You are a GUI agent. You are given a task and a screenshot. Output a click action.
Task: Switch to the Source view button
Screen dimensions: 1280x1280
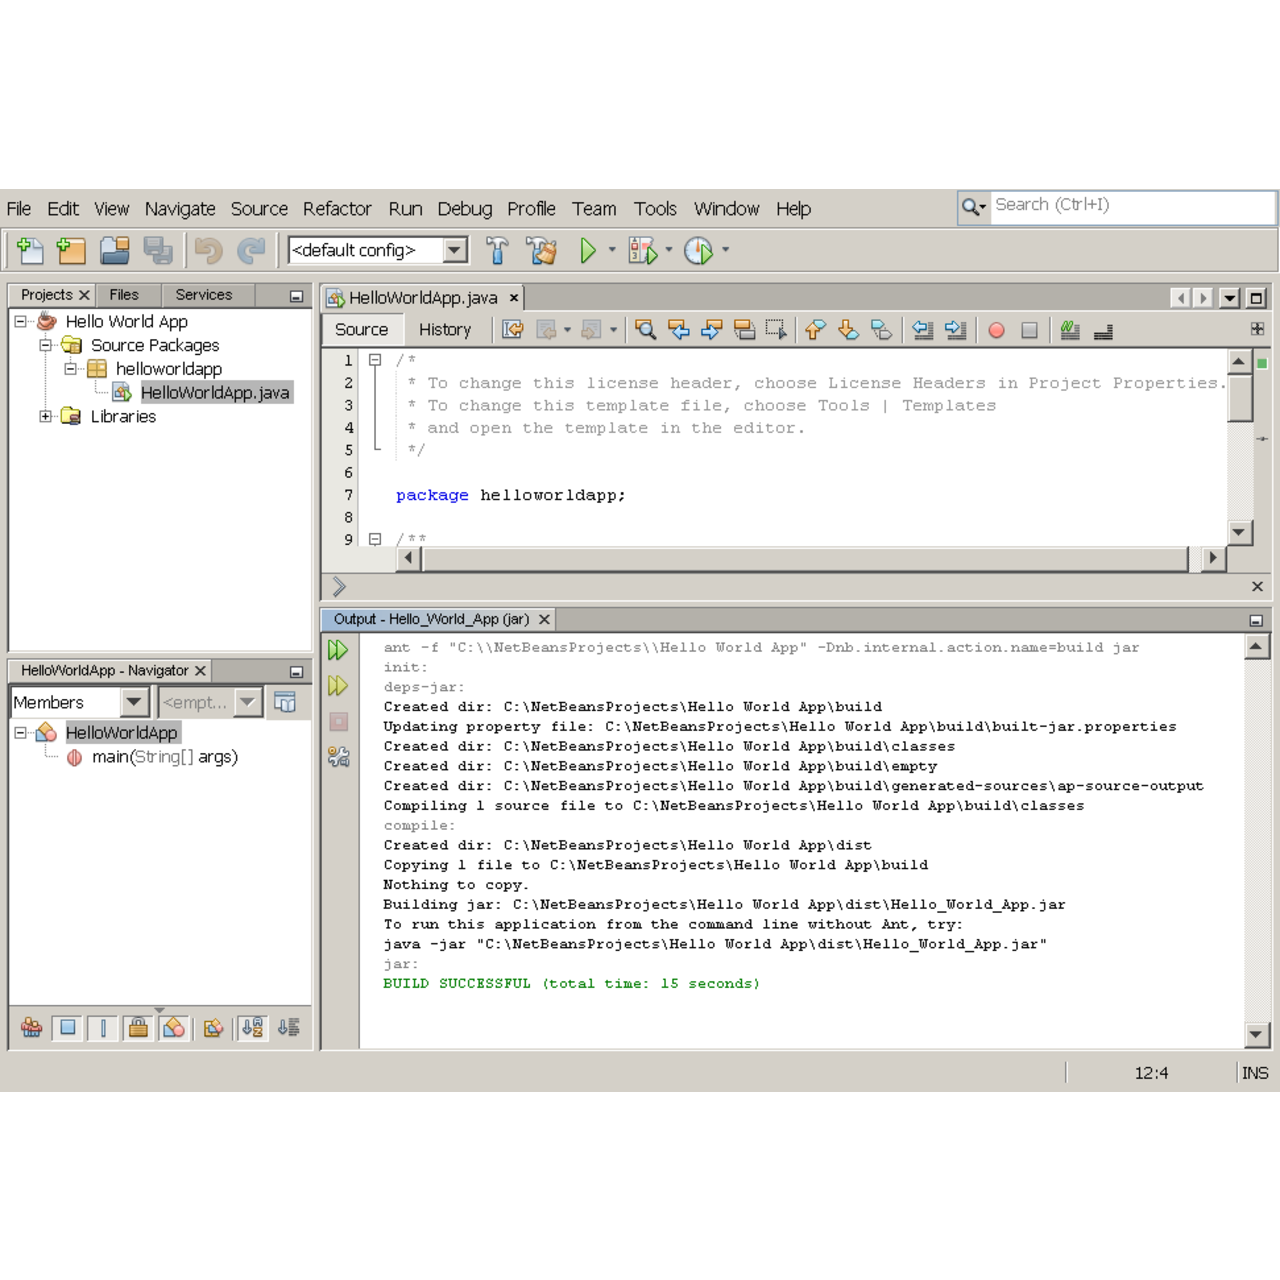tap(362, 330)
